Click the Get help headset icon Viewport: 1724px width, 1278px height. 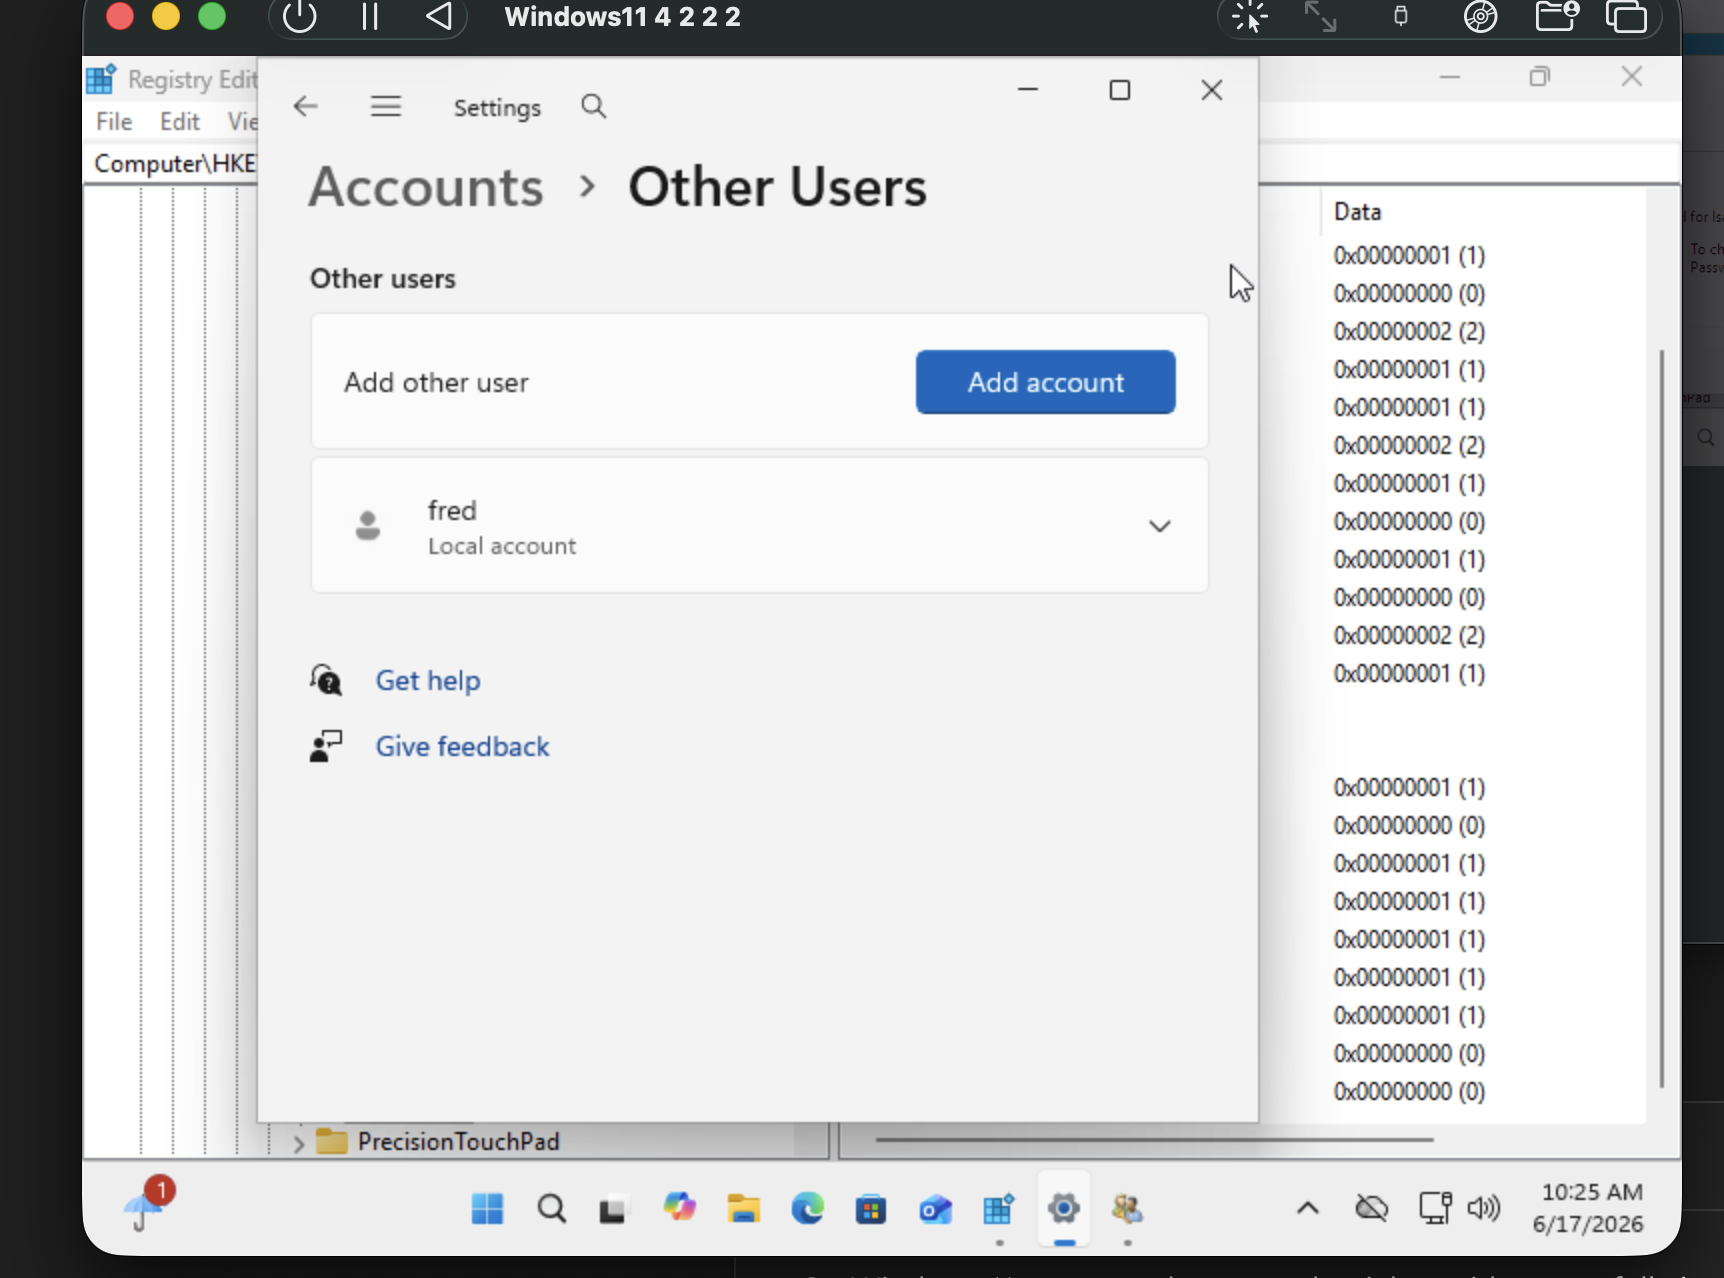click(325, 680)
